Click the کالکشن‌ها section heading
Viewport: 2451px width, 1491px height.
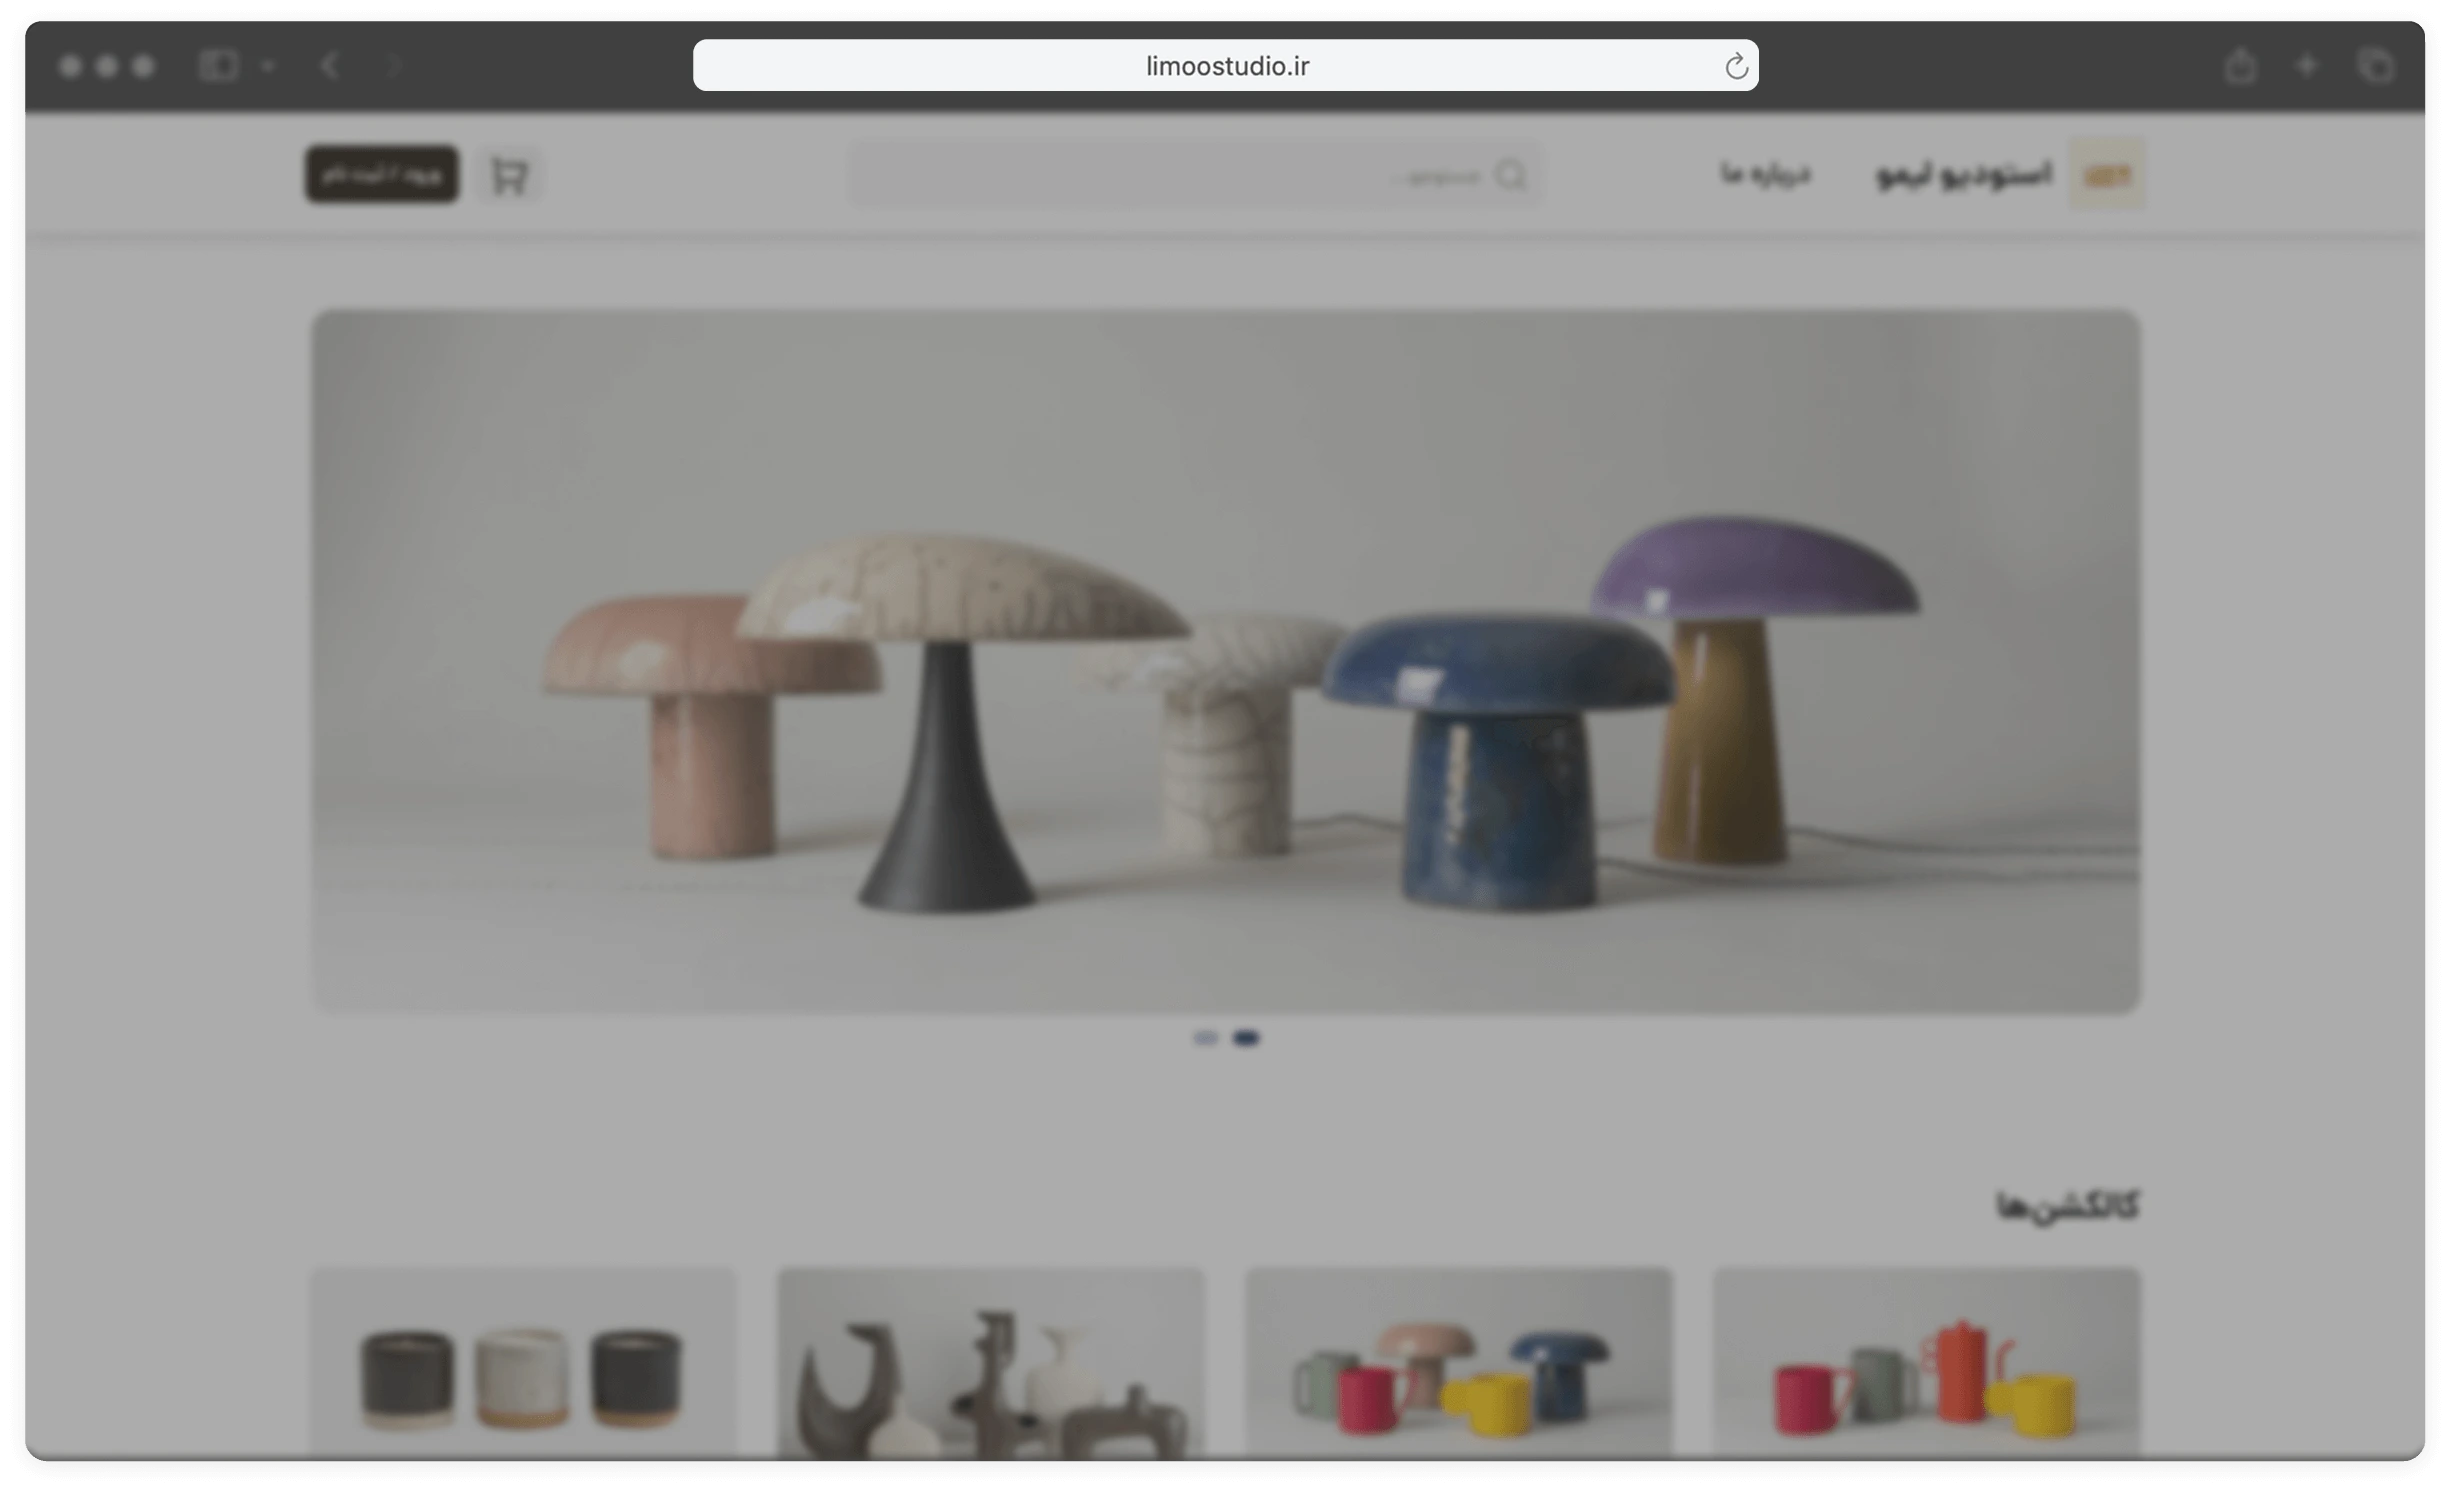tap(2067, 1206)
